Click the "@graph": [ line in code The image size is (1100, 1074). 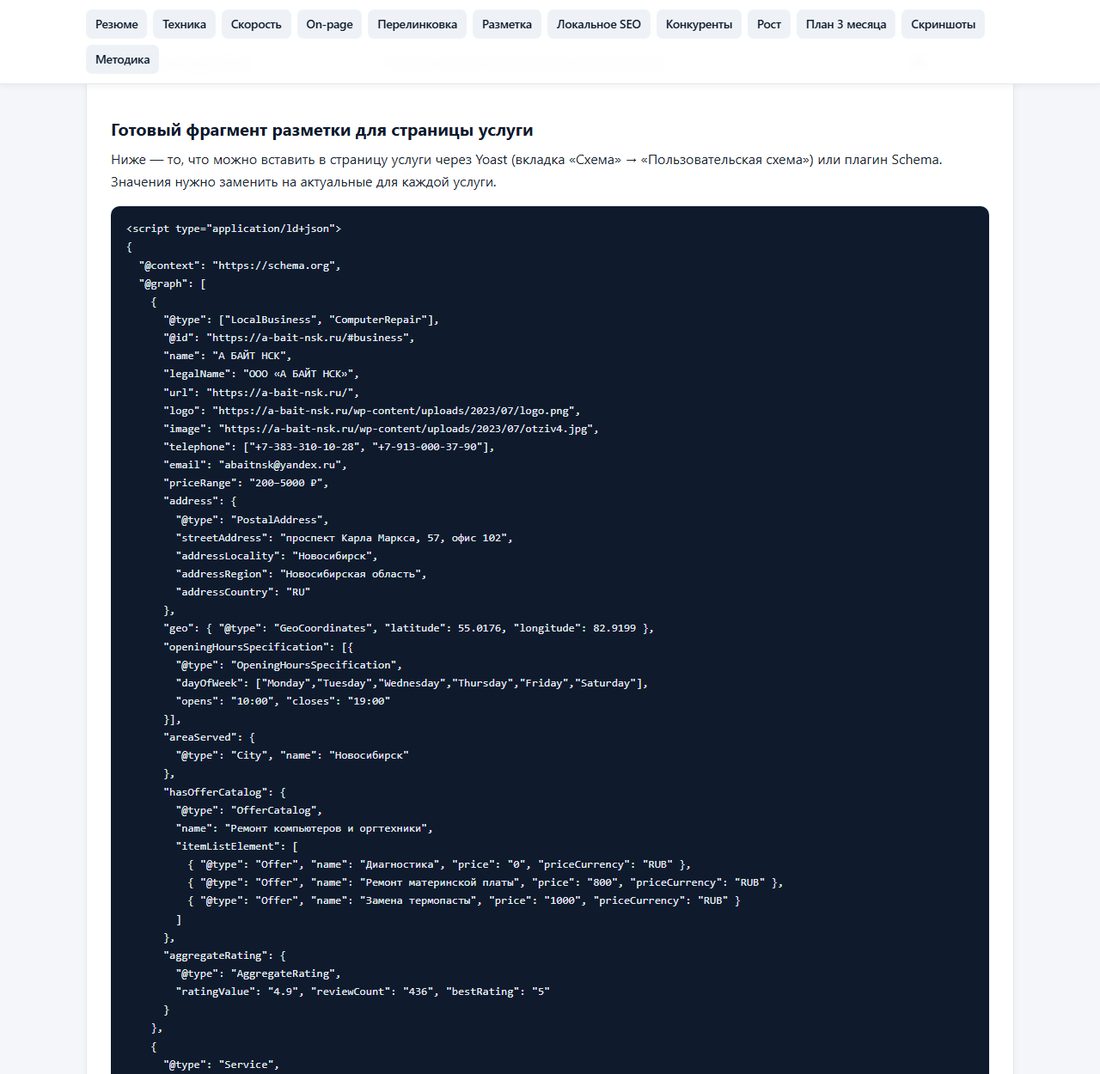coord(172,283)
